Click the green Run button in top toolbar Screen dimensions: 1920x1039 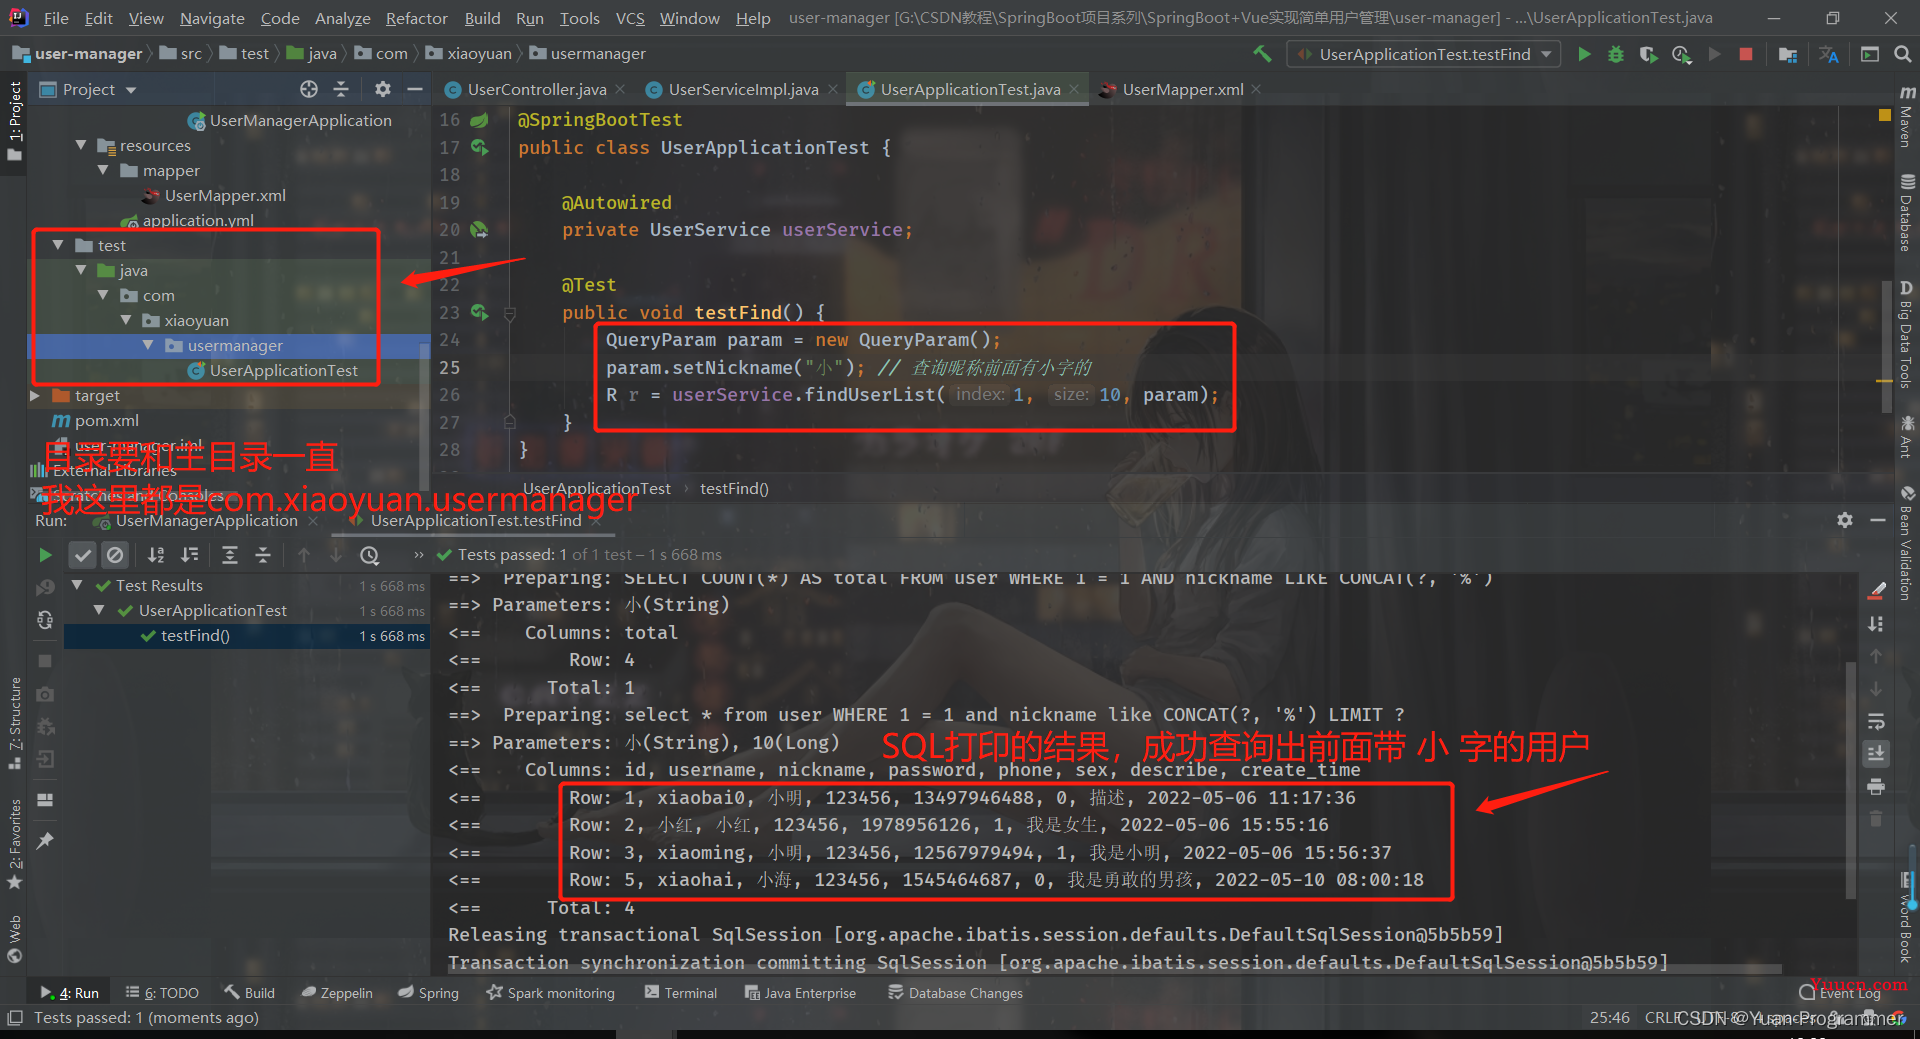(x=1584, y=54)
